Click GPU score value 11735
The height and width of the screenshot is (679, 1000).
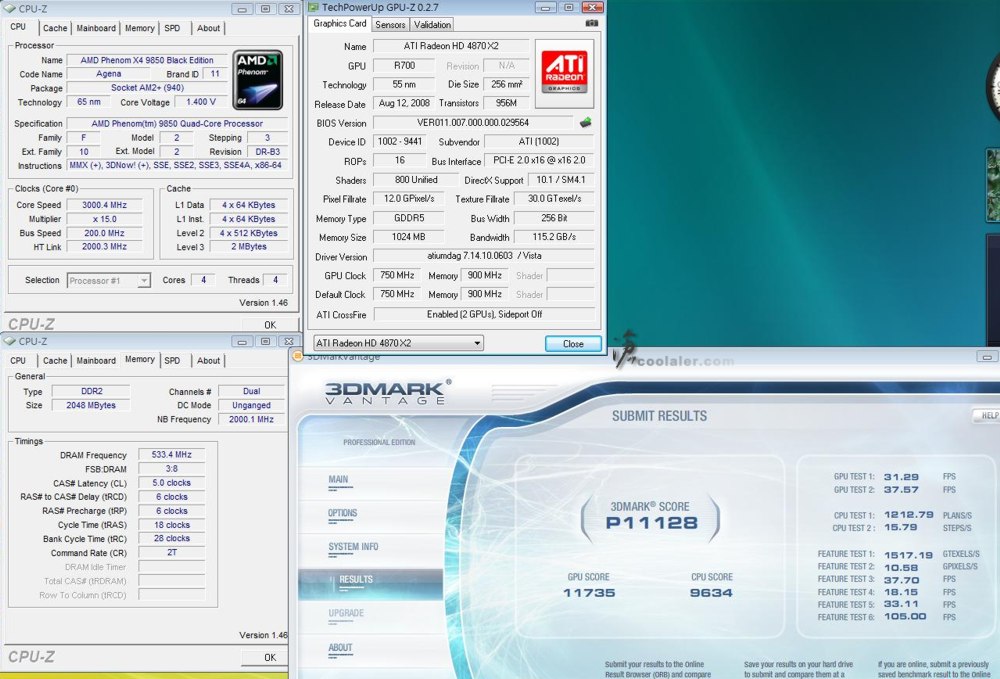click(589, 593)
